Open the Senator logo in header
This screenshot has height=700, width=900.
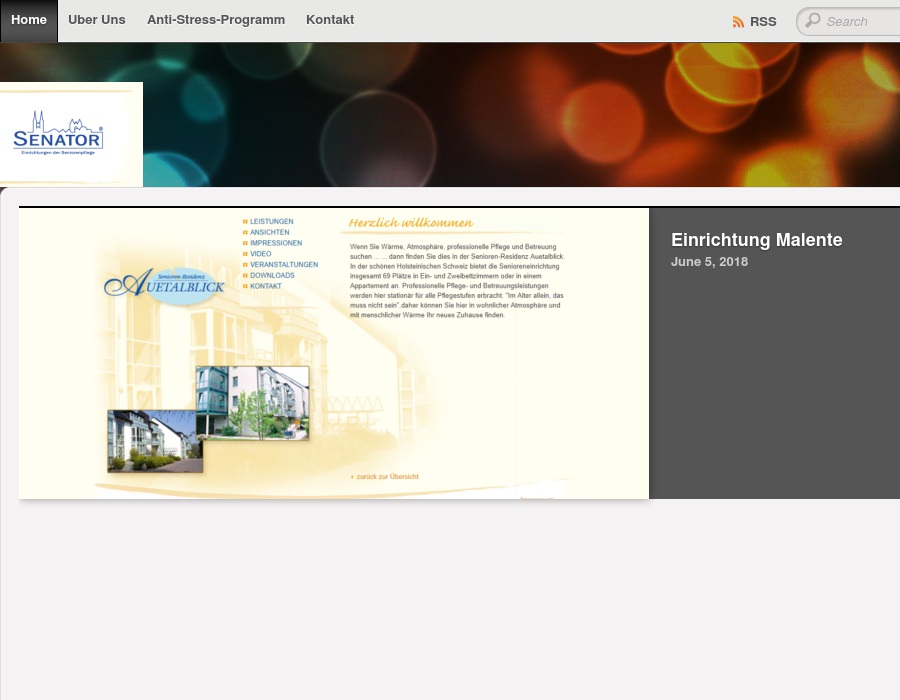click(x=58, y=132)
